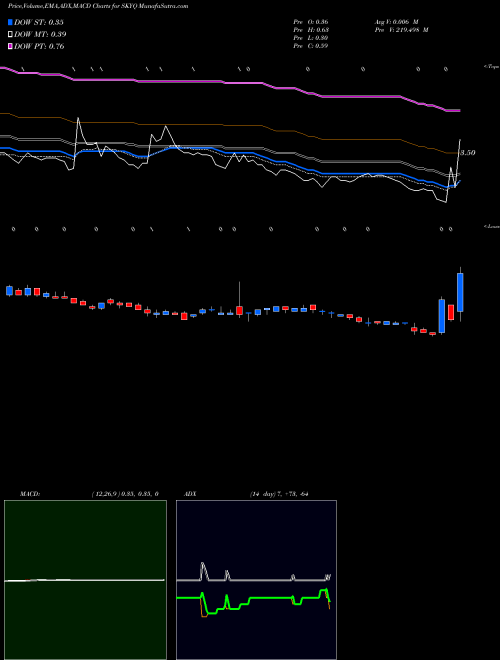Click the chart title mentioning MunafaSutra.com

pyautogui.click(x=98, y=6)
